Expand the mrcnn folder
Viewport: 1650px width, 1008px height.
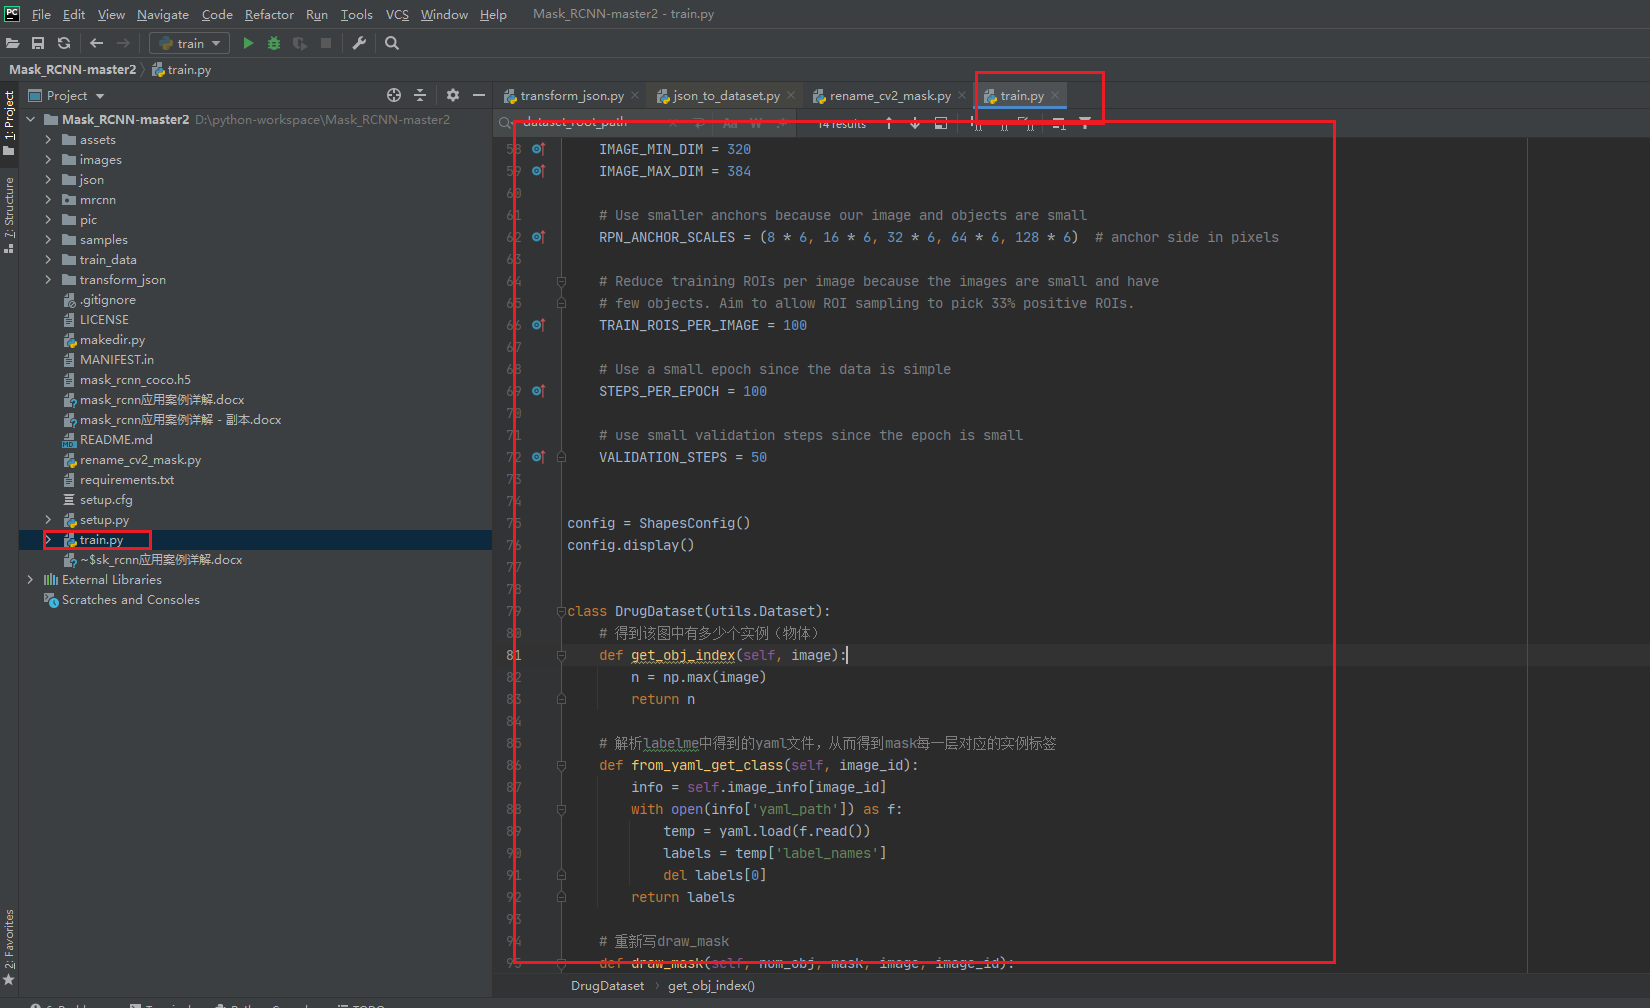click(x=48, y=200)
